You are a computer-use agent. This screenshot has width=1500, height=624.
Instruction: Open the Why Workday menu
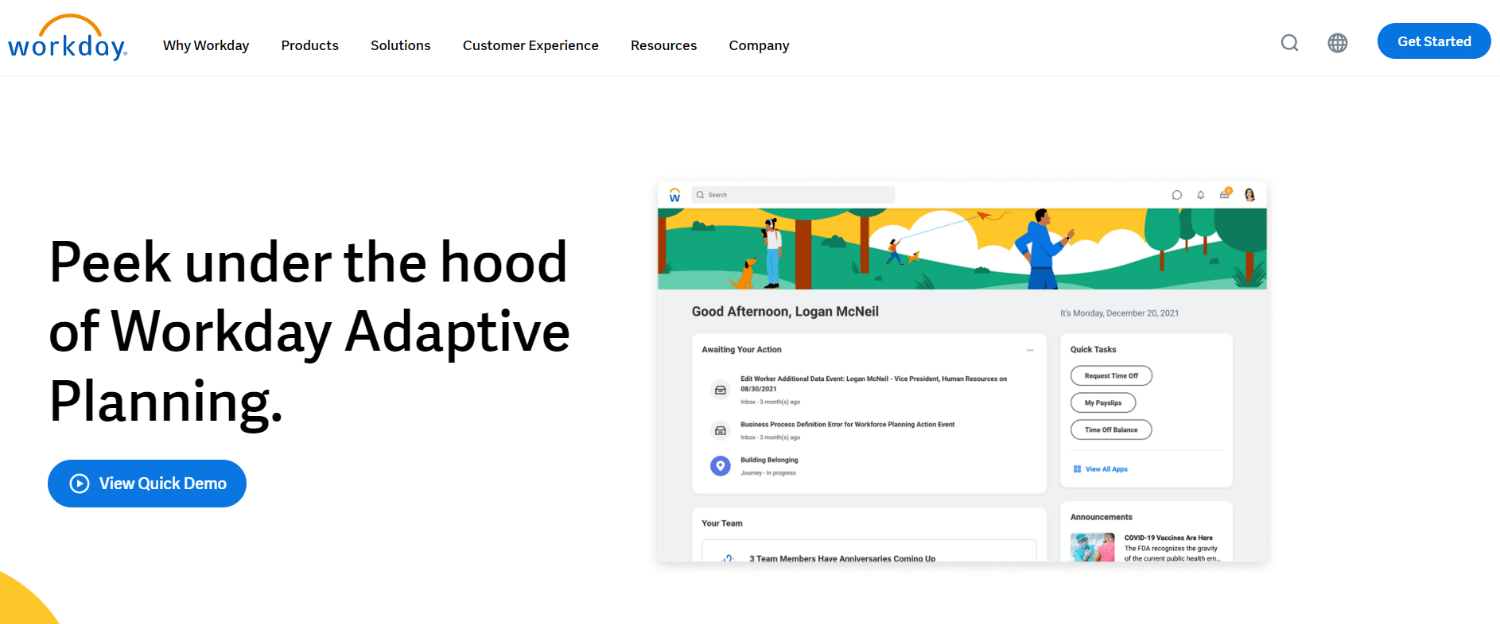click(206, 45)
